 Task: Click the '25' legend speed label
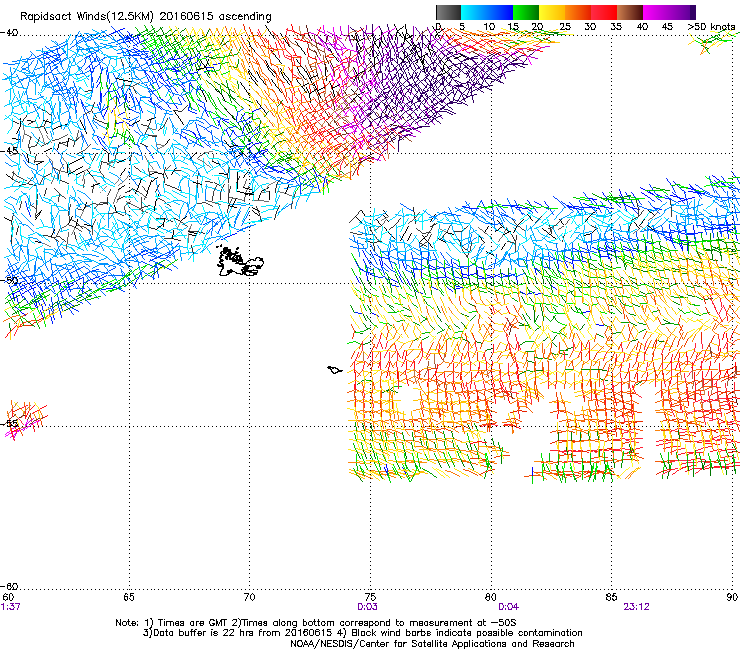click(564, 27)
